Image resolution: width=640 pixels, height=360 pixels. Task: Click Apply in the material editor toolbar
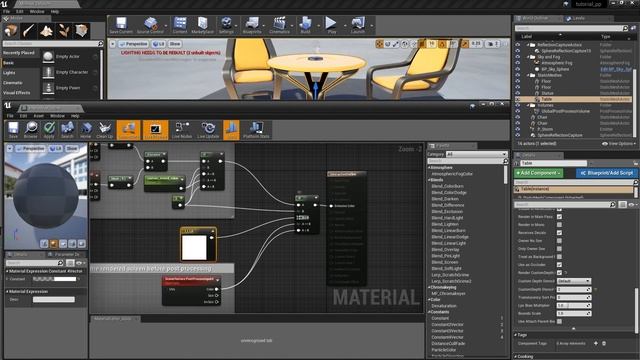pos(49,130)
